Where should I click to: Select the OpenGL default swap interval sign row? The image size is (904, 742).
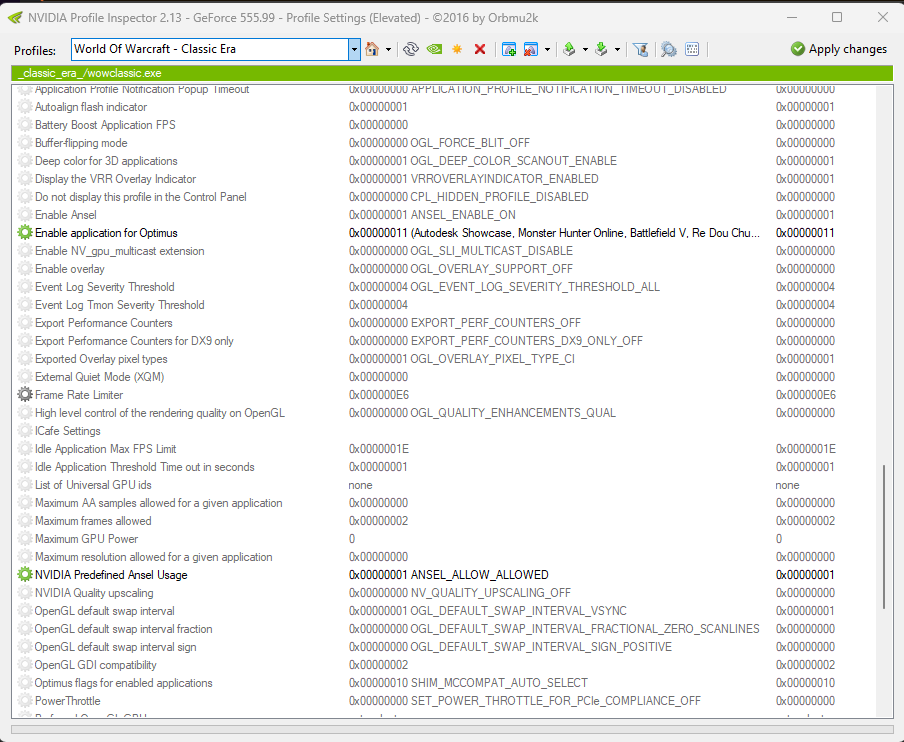tap(444, 647)
